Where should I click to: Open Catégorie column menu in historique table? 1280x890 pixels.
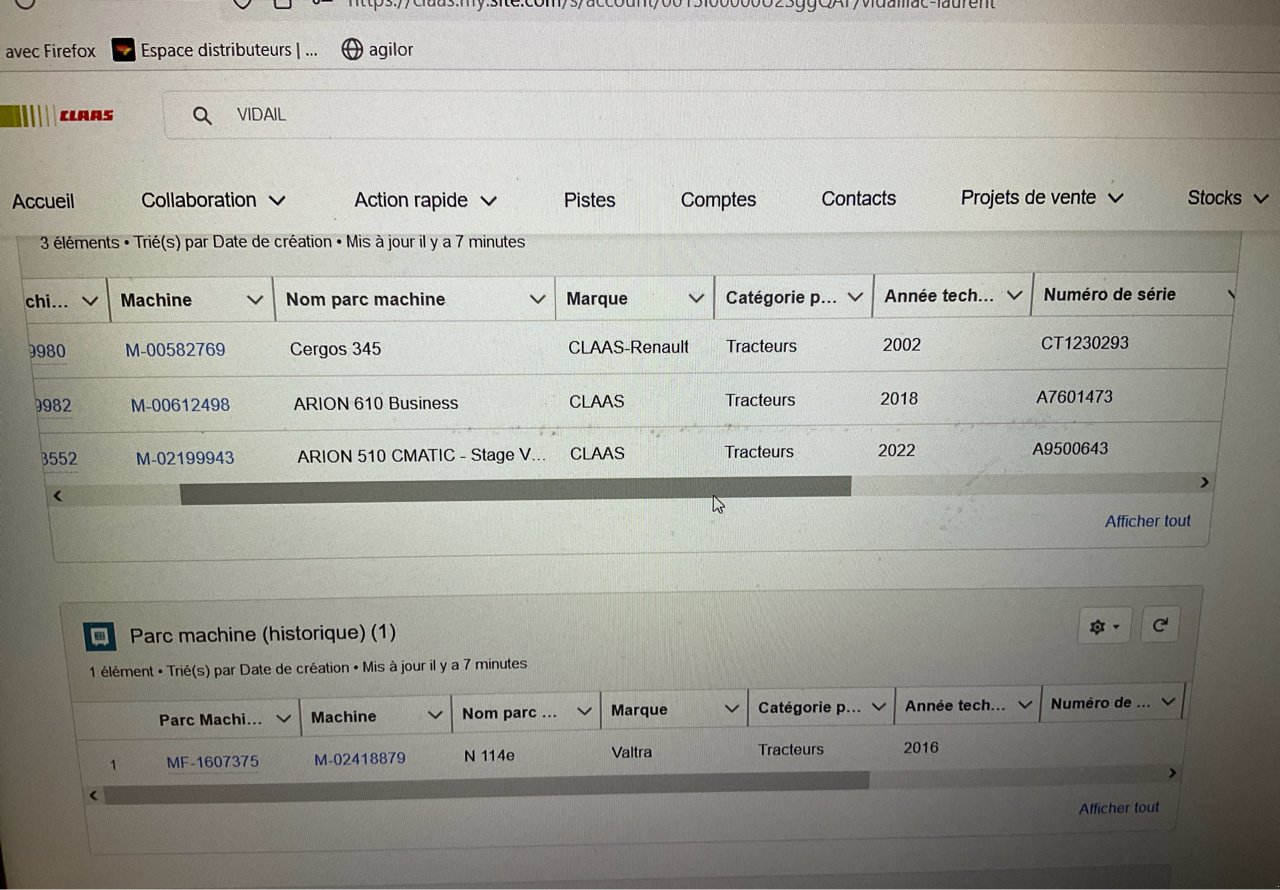click(879, 707)
